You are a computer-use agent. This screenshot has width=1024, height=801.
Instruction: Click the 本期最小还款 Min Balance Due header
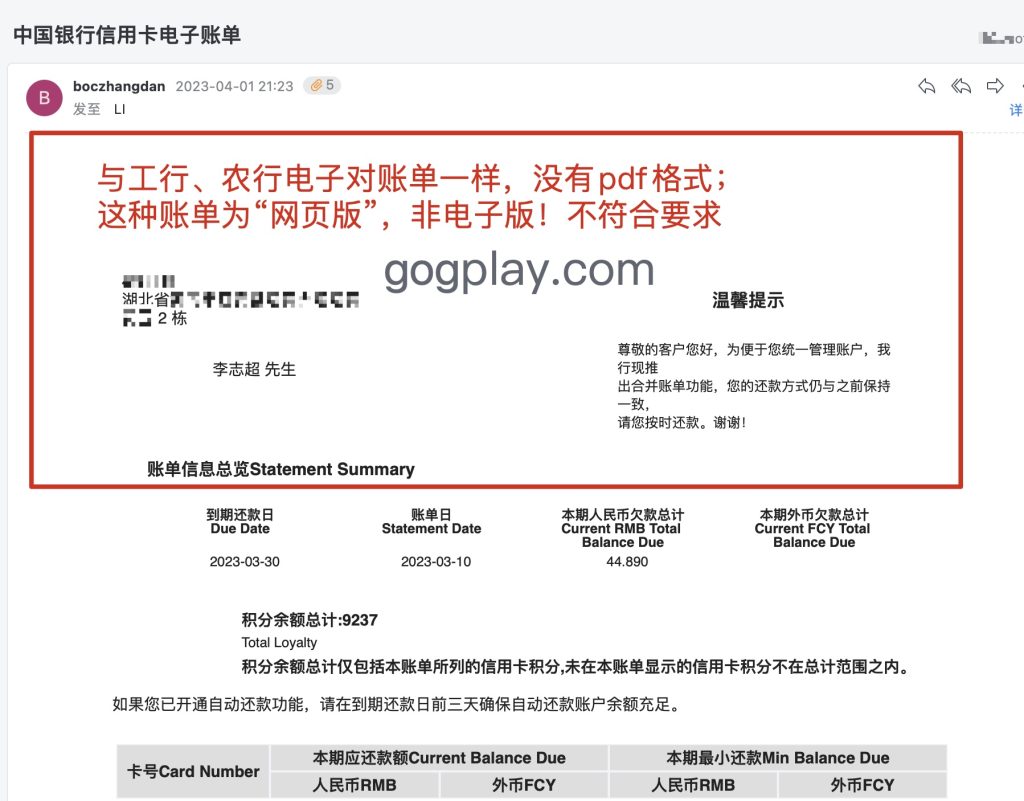point(777,758)
